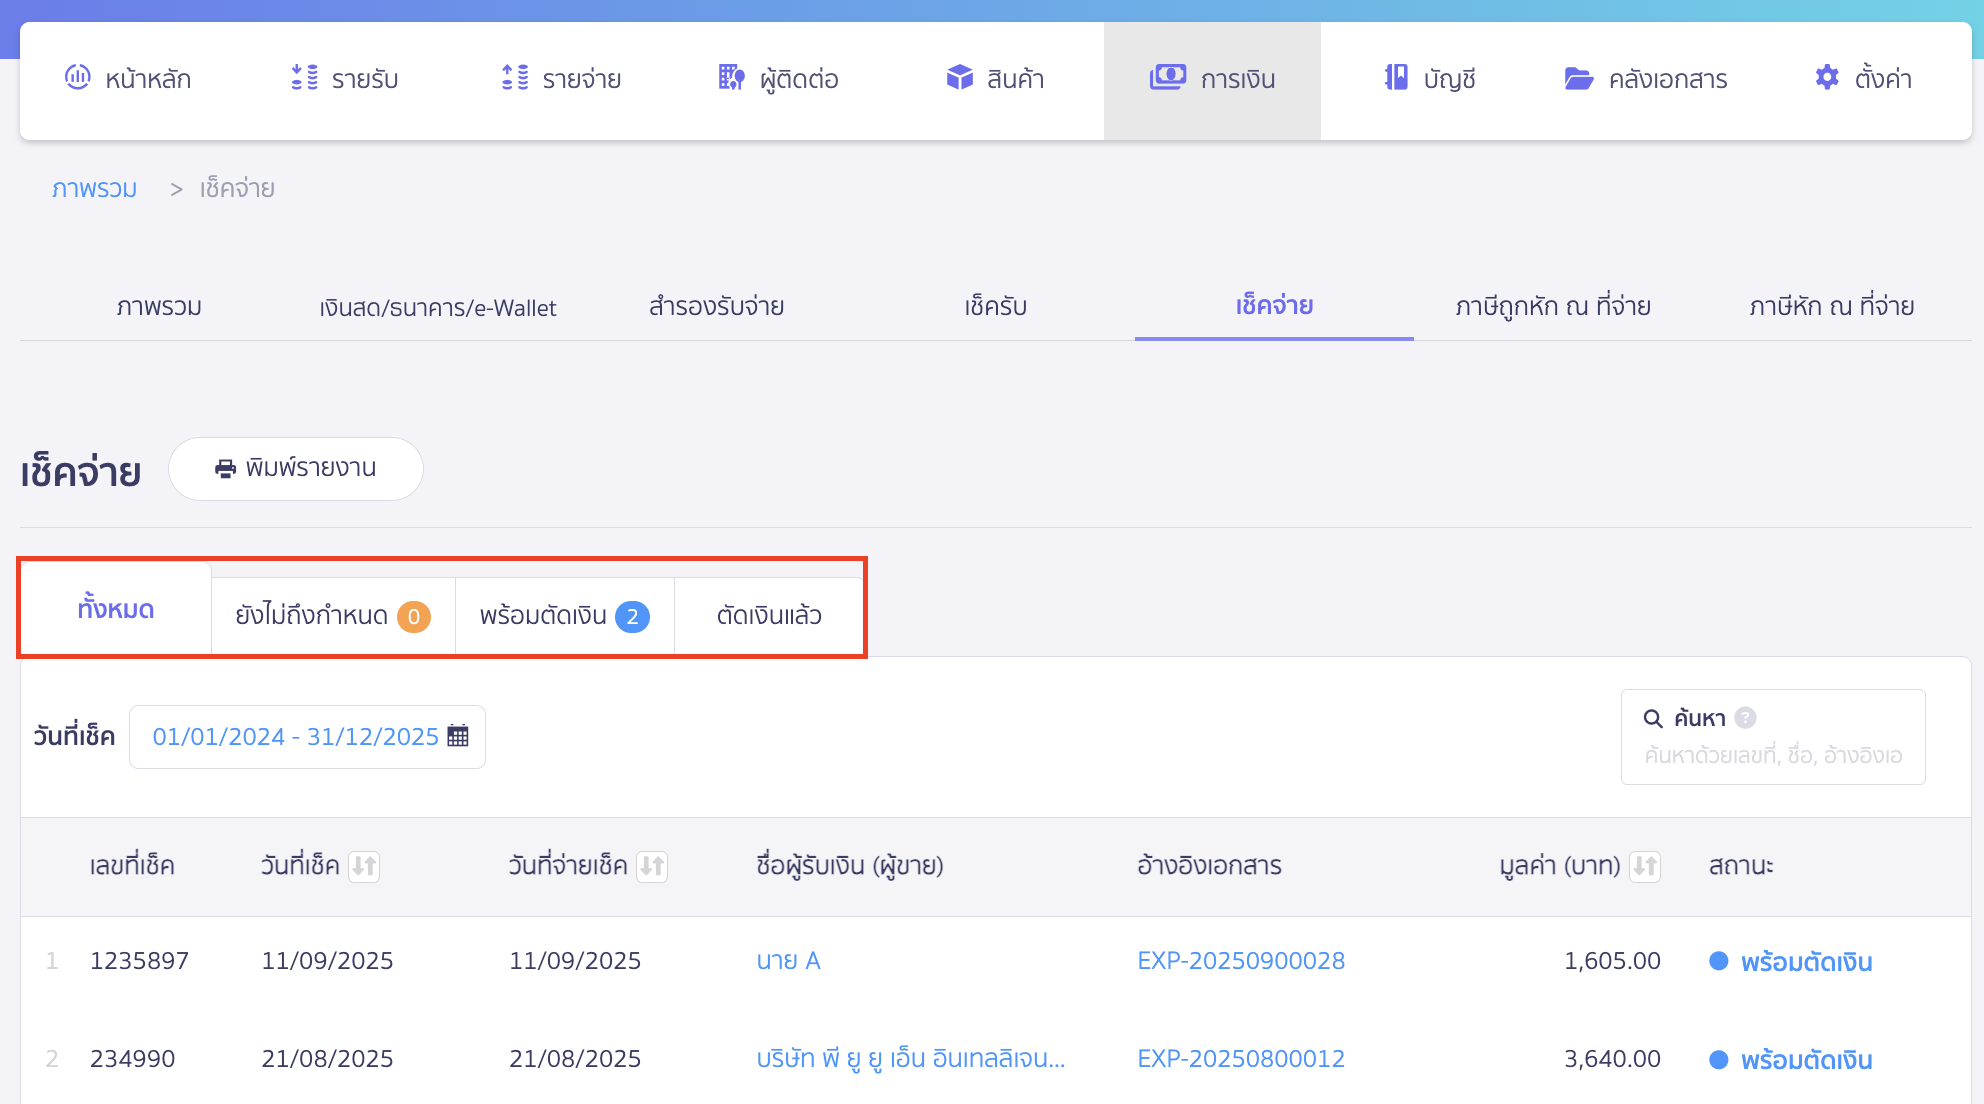Open the ตั้งค่า settings gear icon
This screenshot has width=1984, height=1104.
click(1826, 78)
